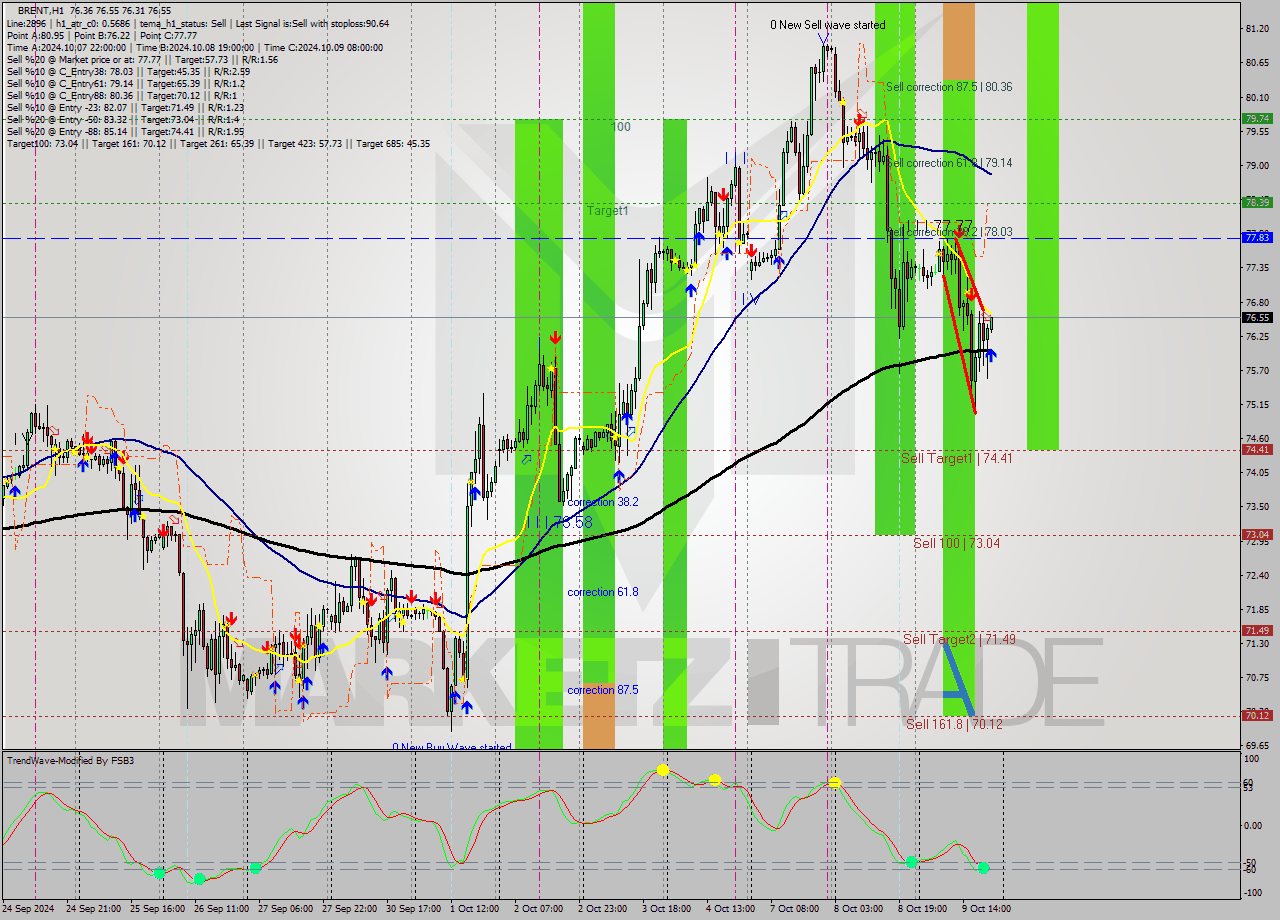Click the 81.20 price axis value
Viewport: 1280px width, 920px height.
(x=1257, y=29)
